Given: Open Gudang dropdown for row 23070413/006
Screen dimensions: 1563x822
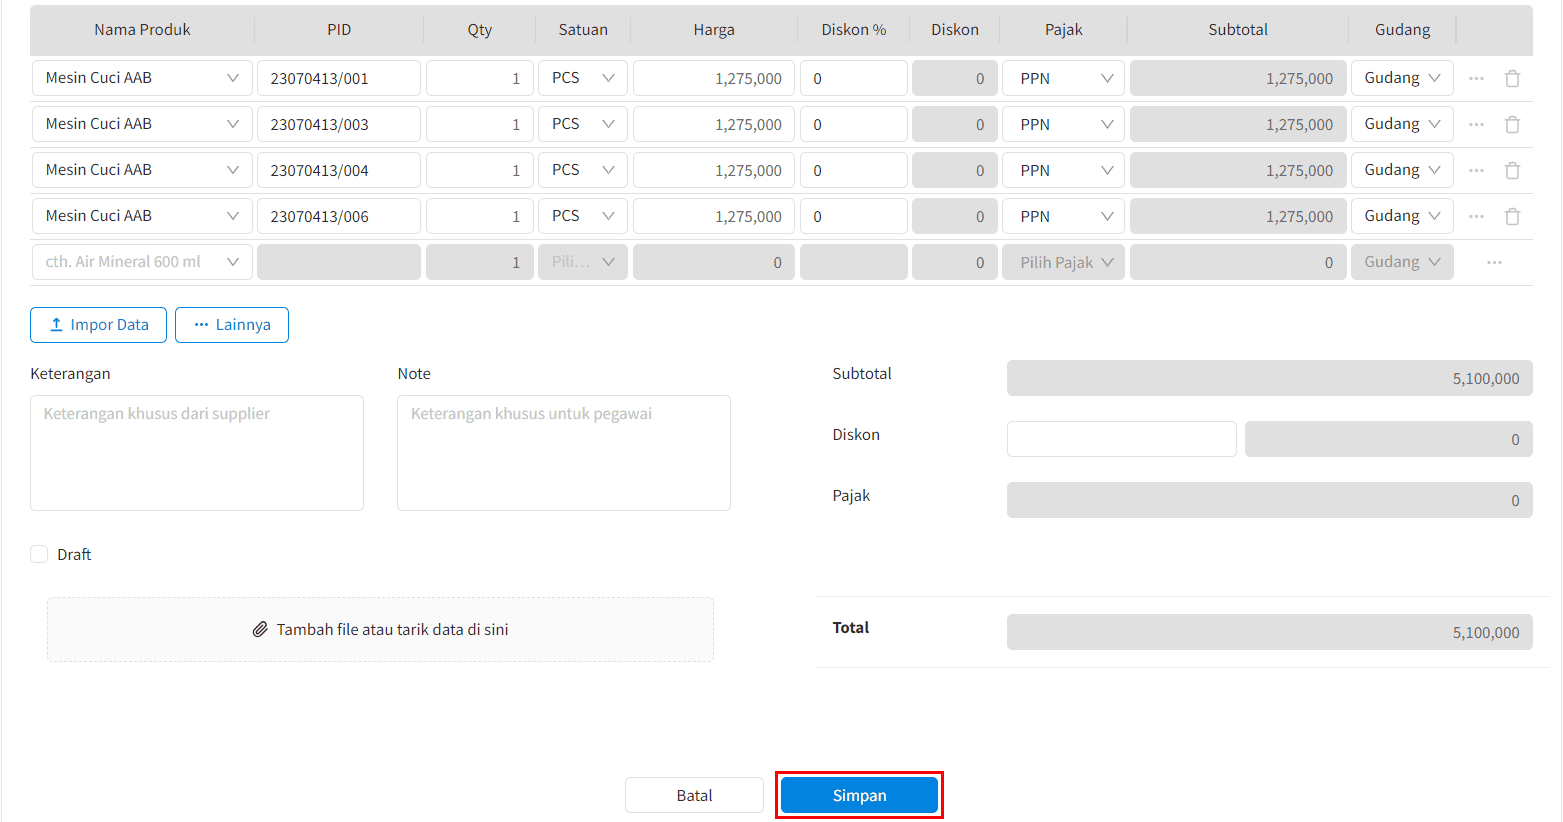Looking at the screenshot, I should pos(1402,216).
